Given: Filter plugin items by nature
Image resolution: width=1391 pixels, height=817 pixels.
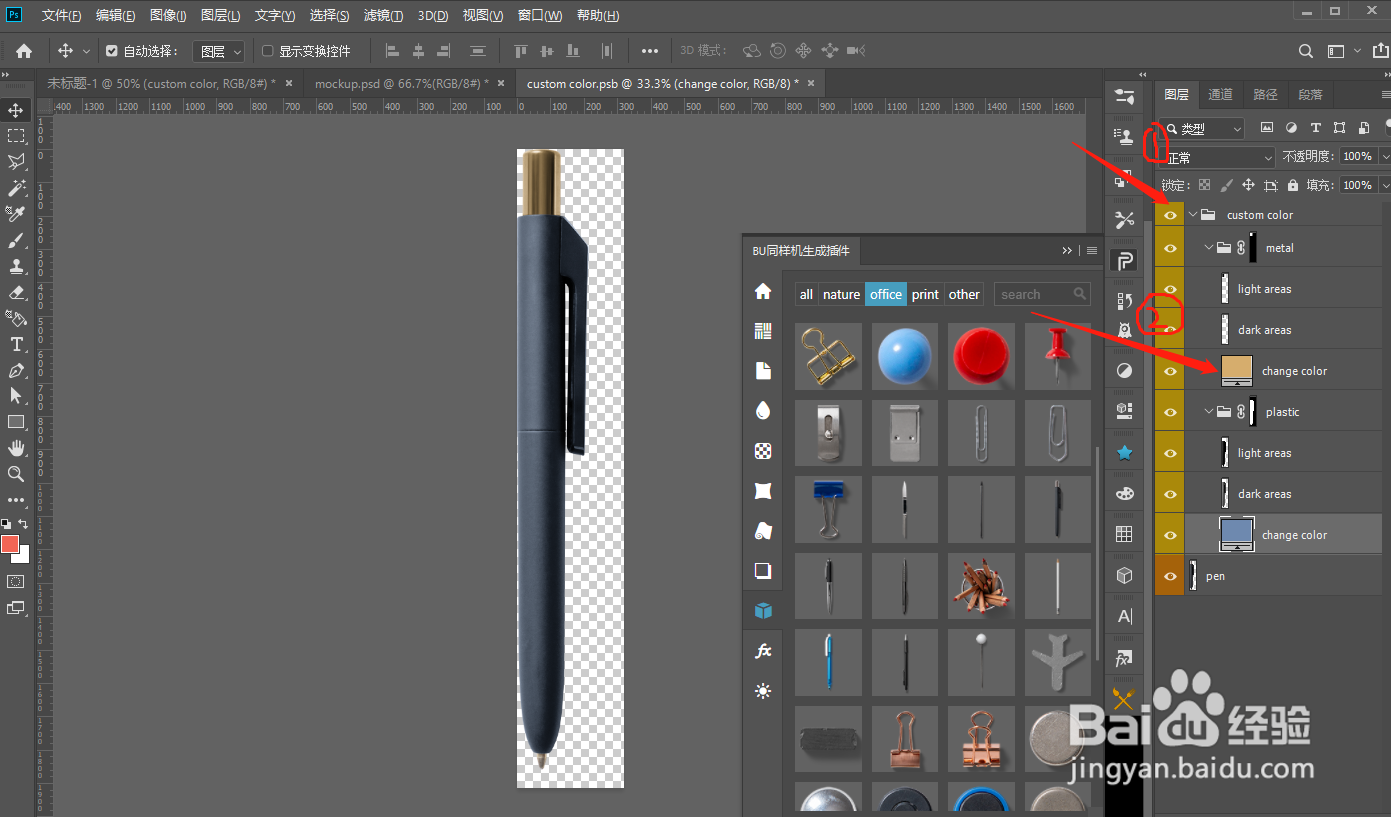Looking at the screenshot, I should point(841,294).
